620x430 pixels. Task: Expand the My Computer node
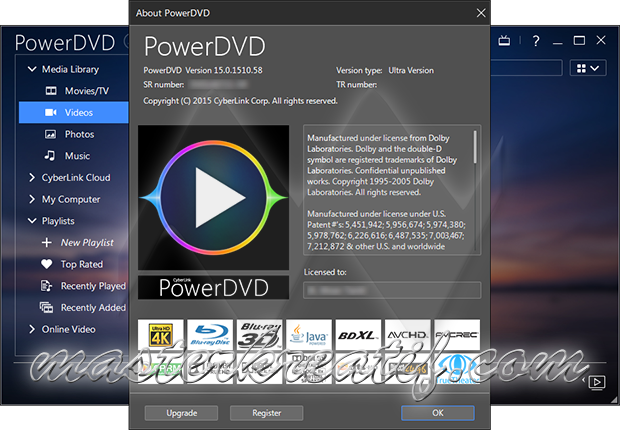[32, 199]
